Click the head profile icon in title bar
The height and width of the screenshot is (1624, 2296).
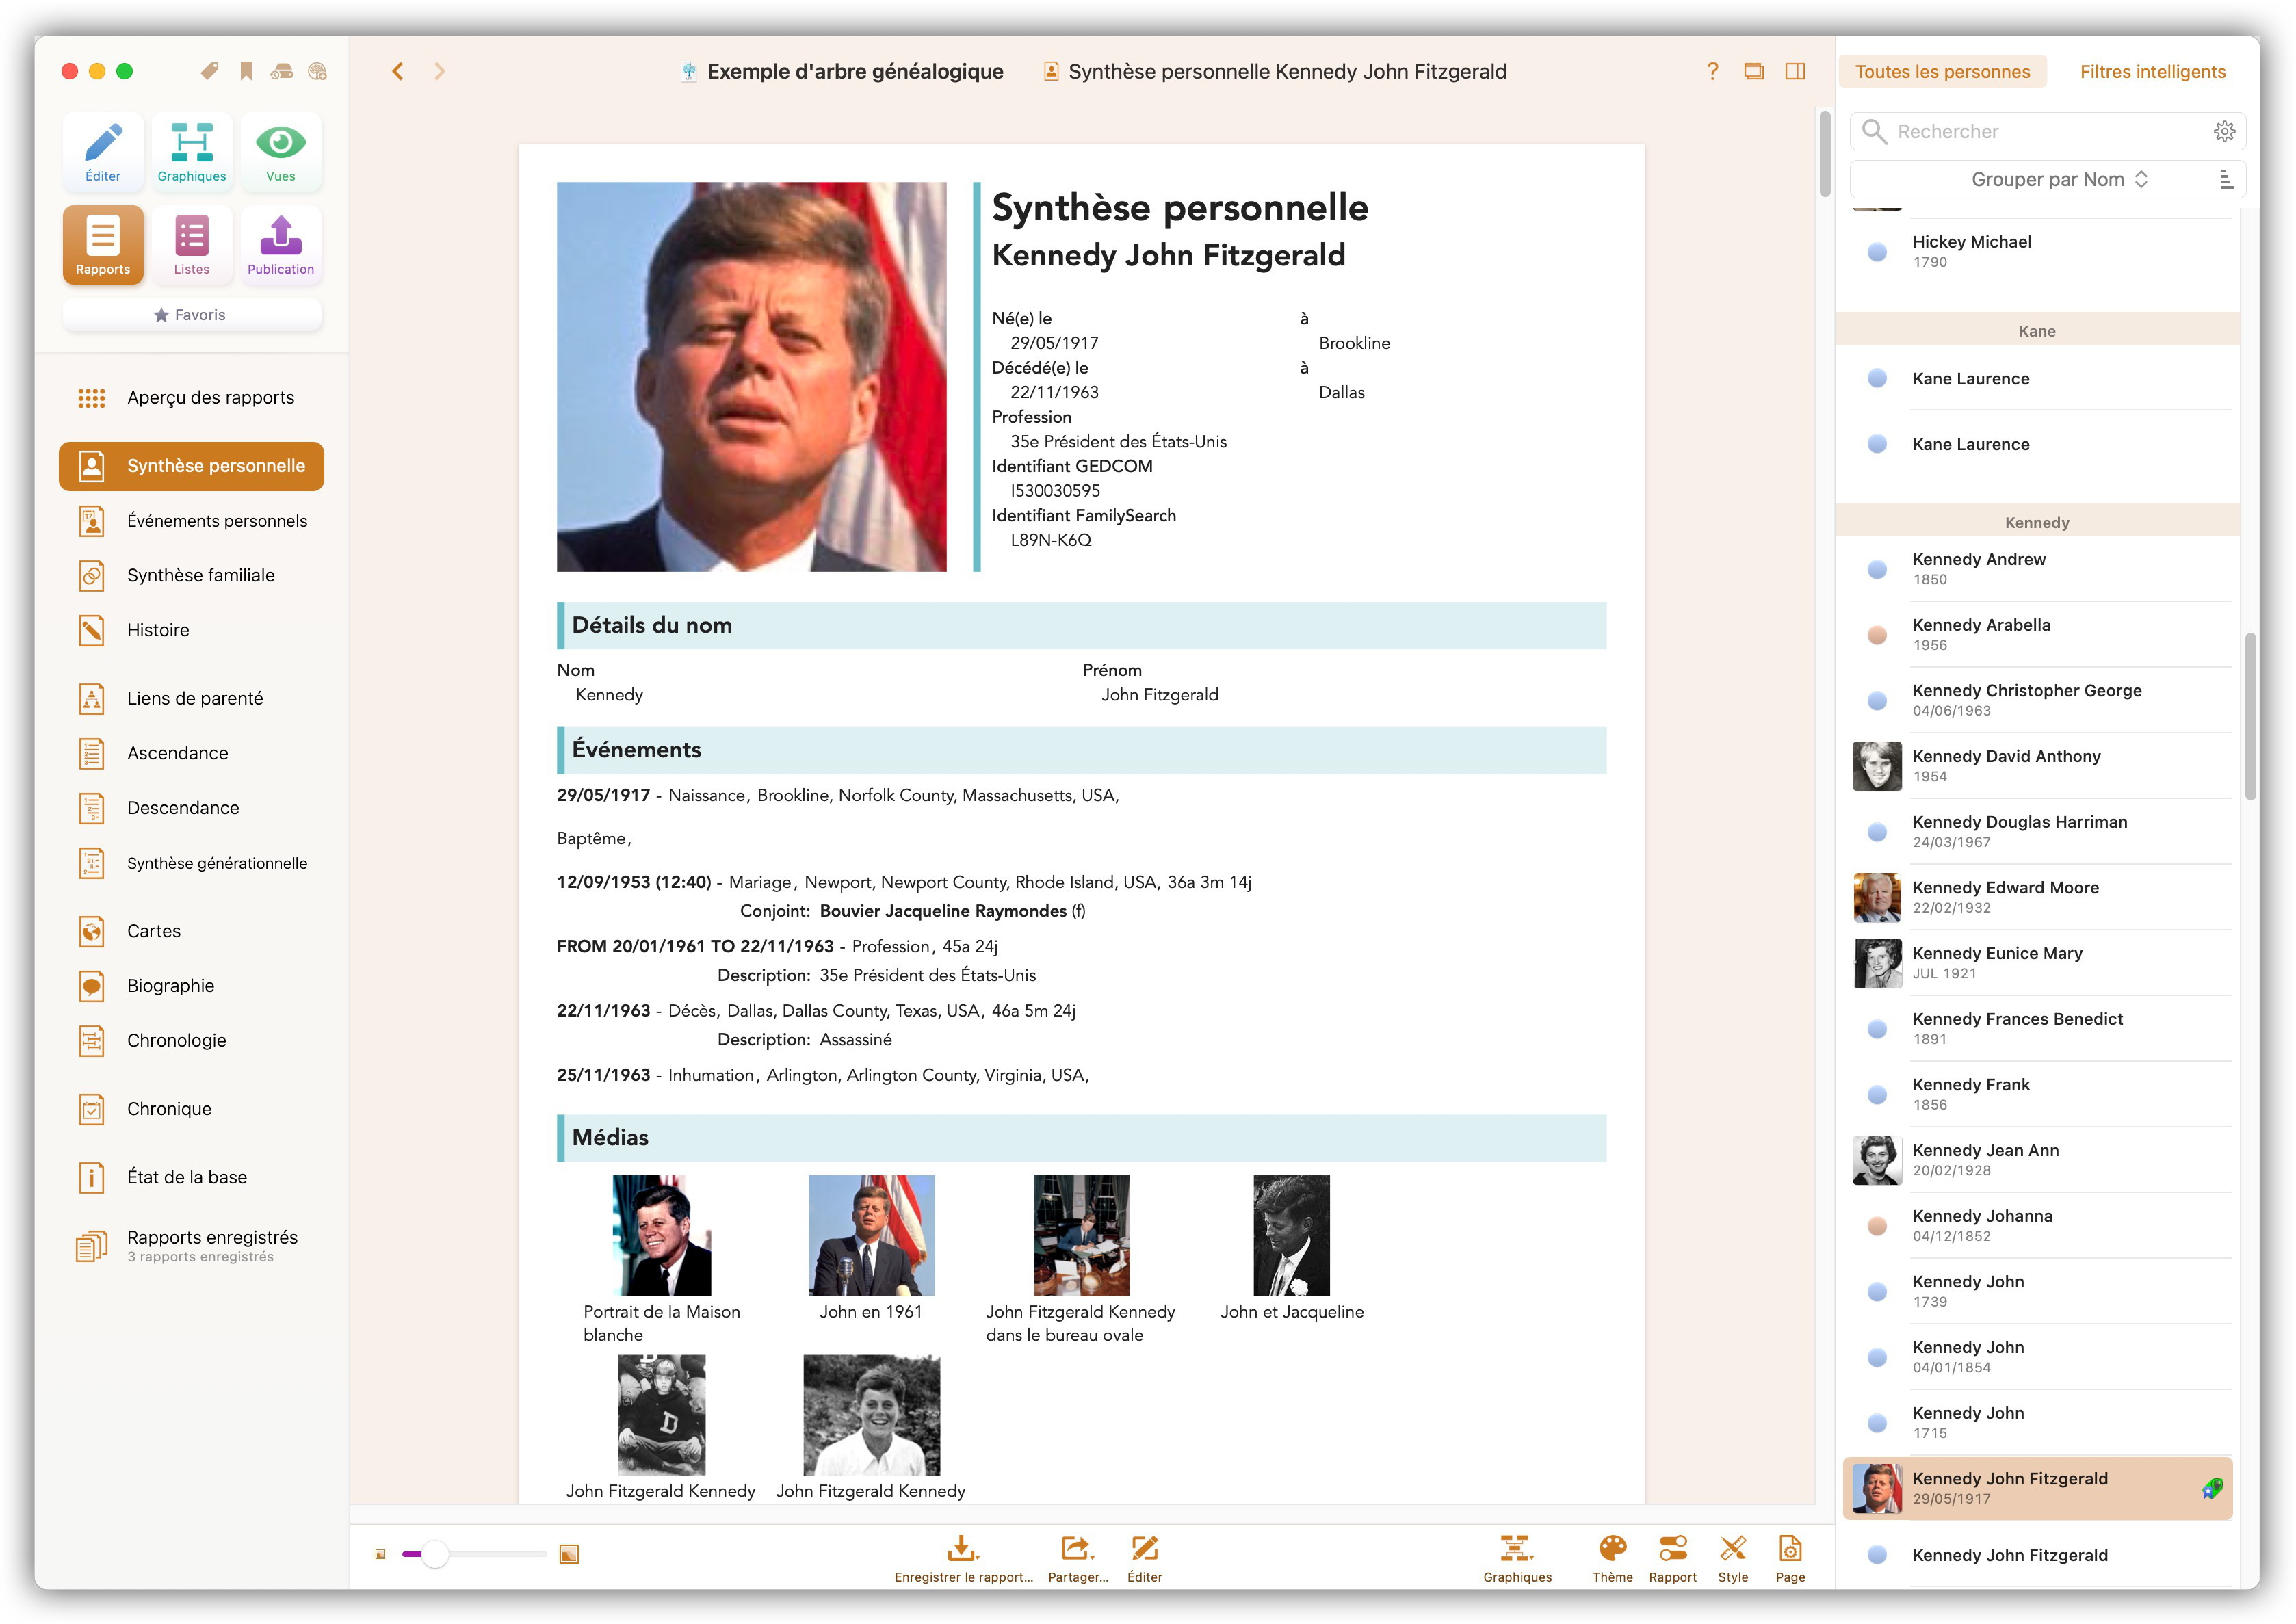[x=317, y=71]
